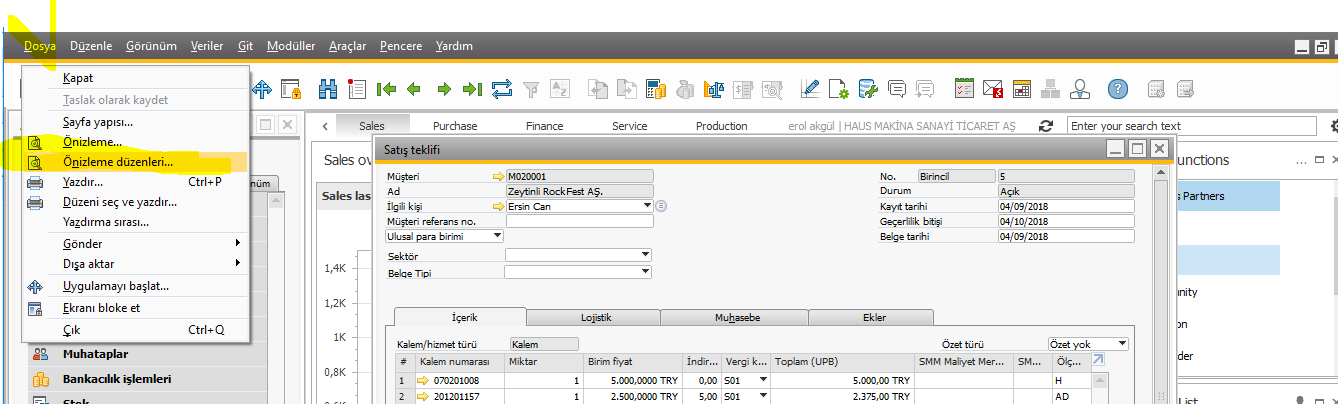Click refresh icon next to search box
This screenshot has width=1338, height=404.
[1046, 126]
